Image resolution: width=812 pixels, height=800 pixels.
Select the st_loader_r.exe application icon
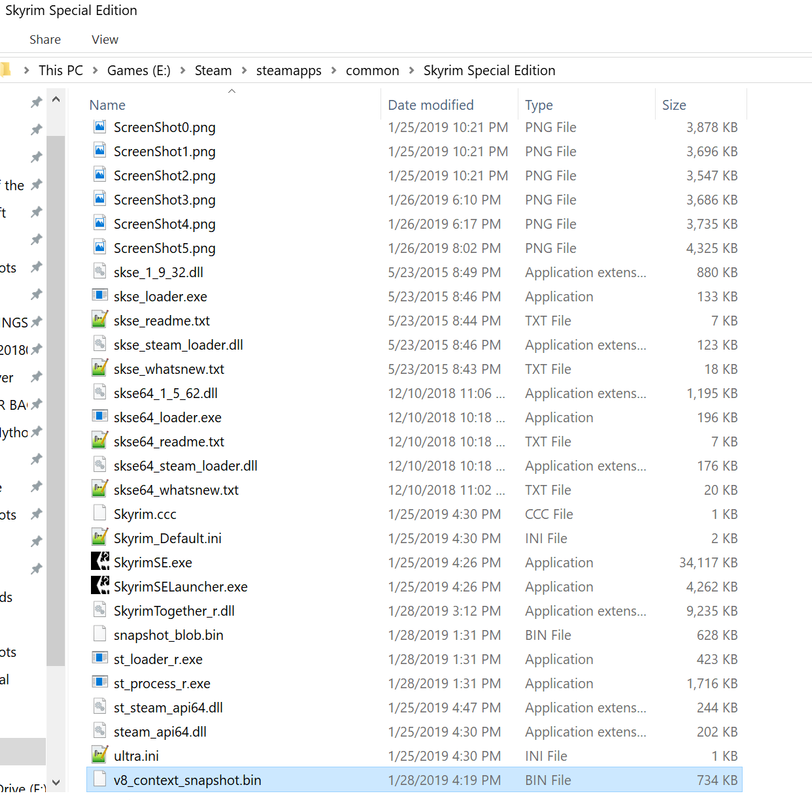pyautogui.click(x=99, y=658)
